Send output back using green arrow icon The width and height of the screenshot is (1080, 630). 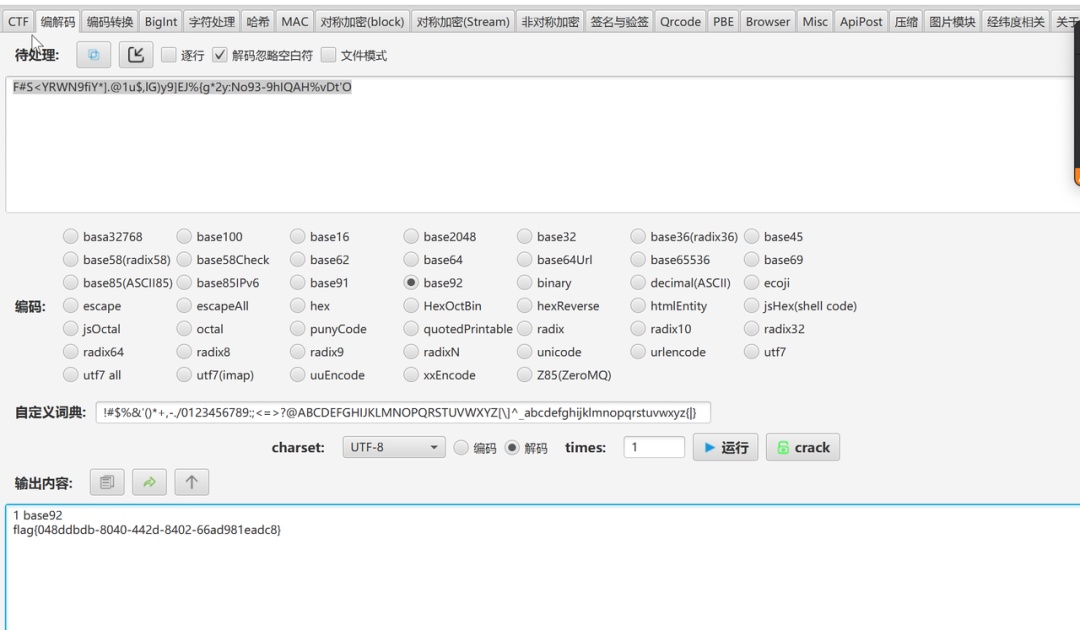point(148,481)
